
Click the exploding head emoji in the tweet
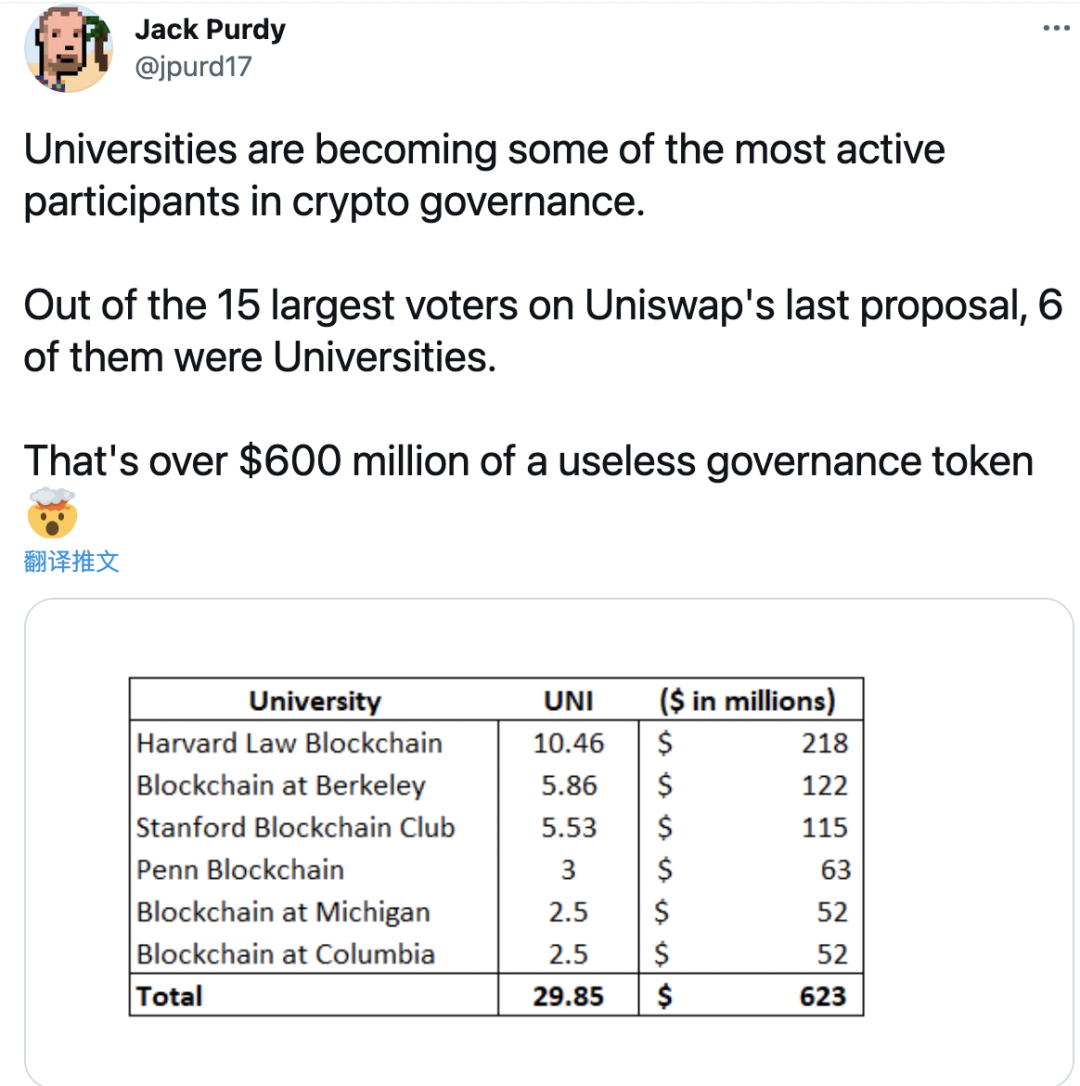click(x=51, y=513)
